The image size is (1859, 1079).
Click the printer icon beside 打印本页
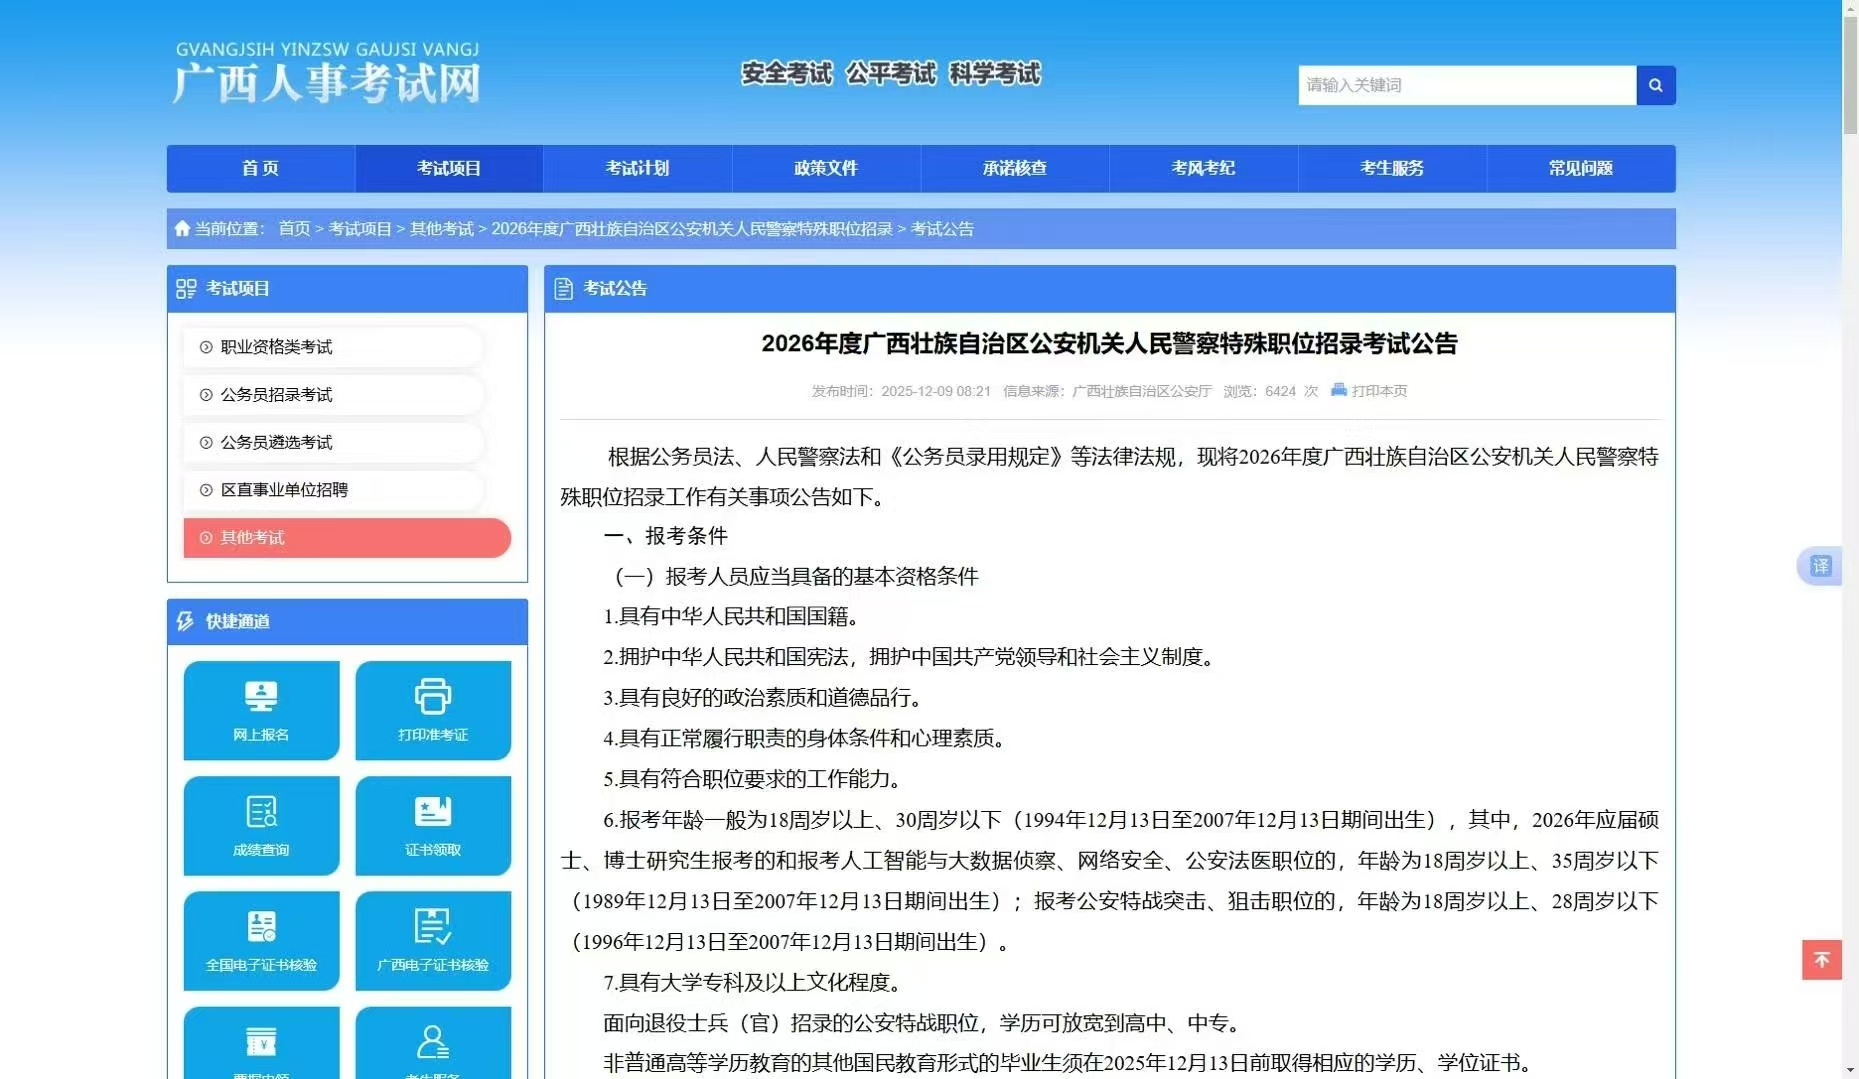point(1337,391)
